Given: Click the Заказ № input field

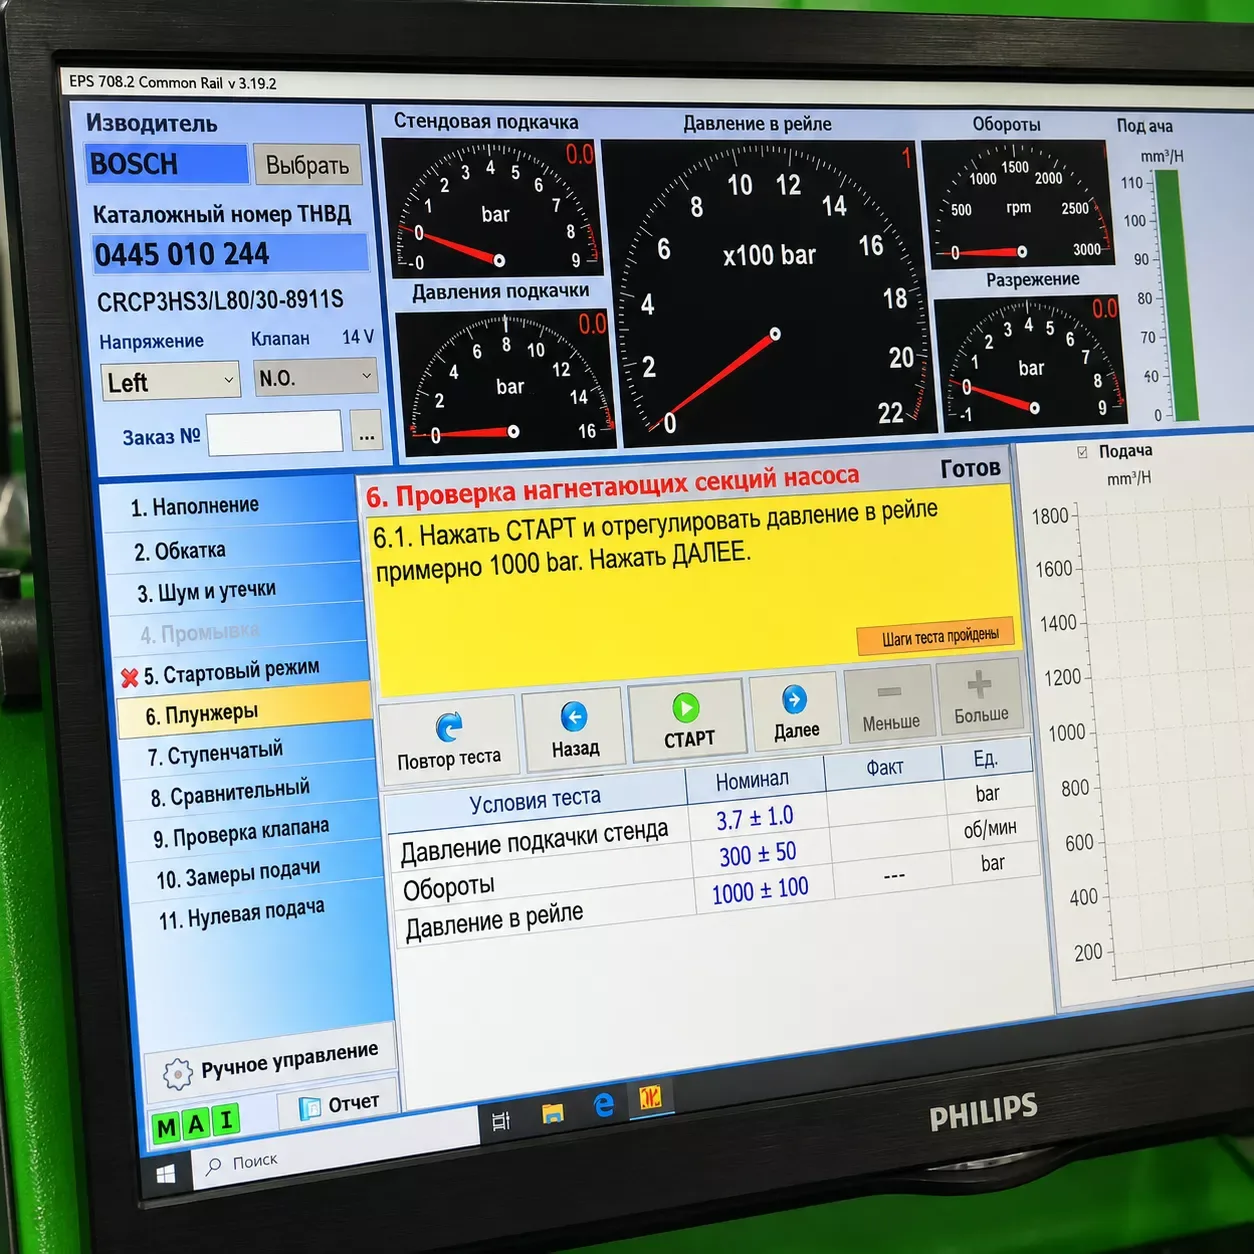Looking at the screenshot, I should click(274, 433).
